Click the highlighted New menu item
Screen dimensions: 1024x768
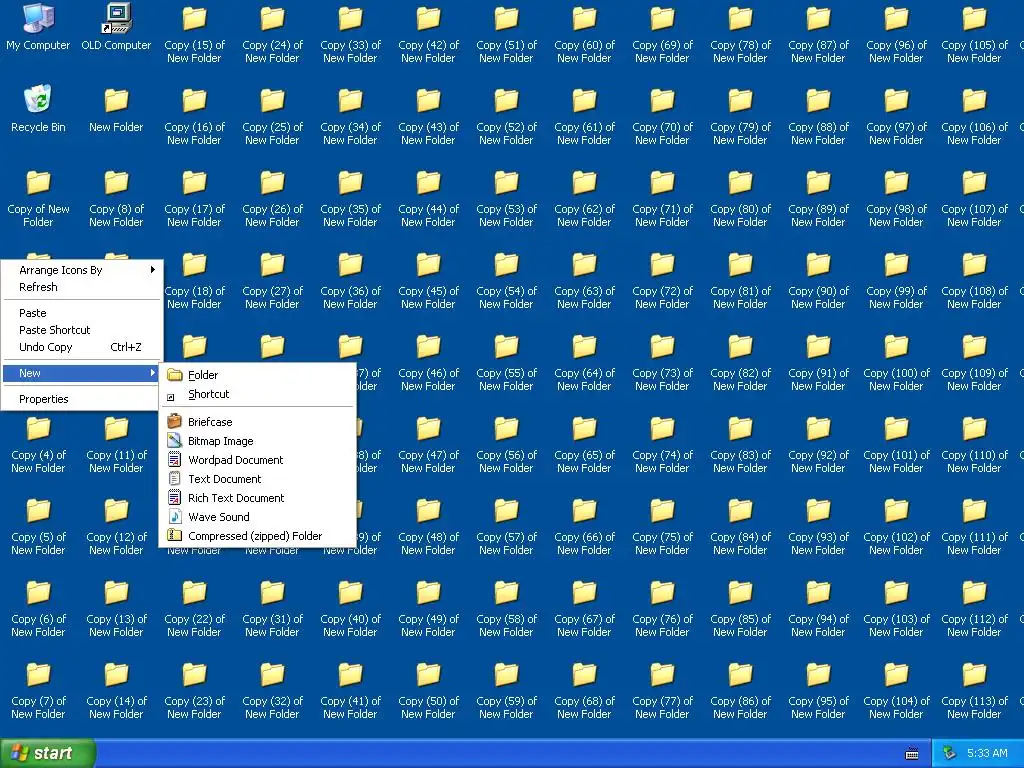[82, 373]
